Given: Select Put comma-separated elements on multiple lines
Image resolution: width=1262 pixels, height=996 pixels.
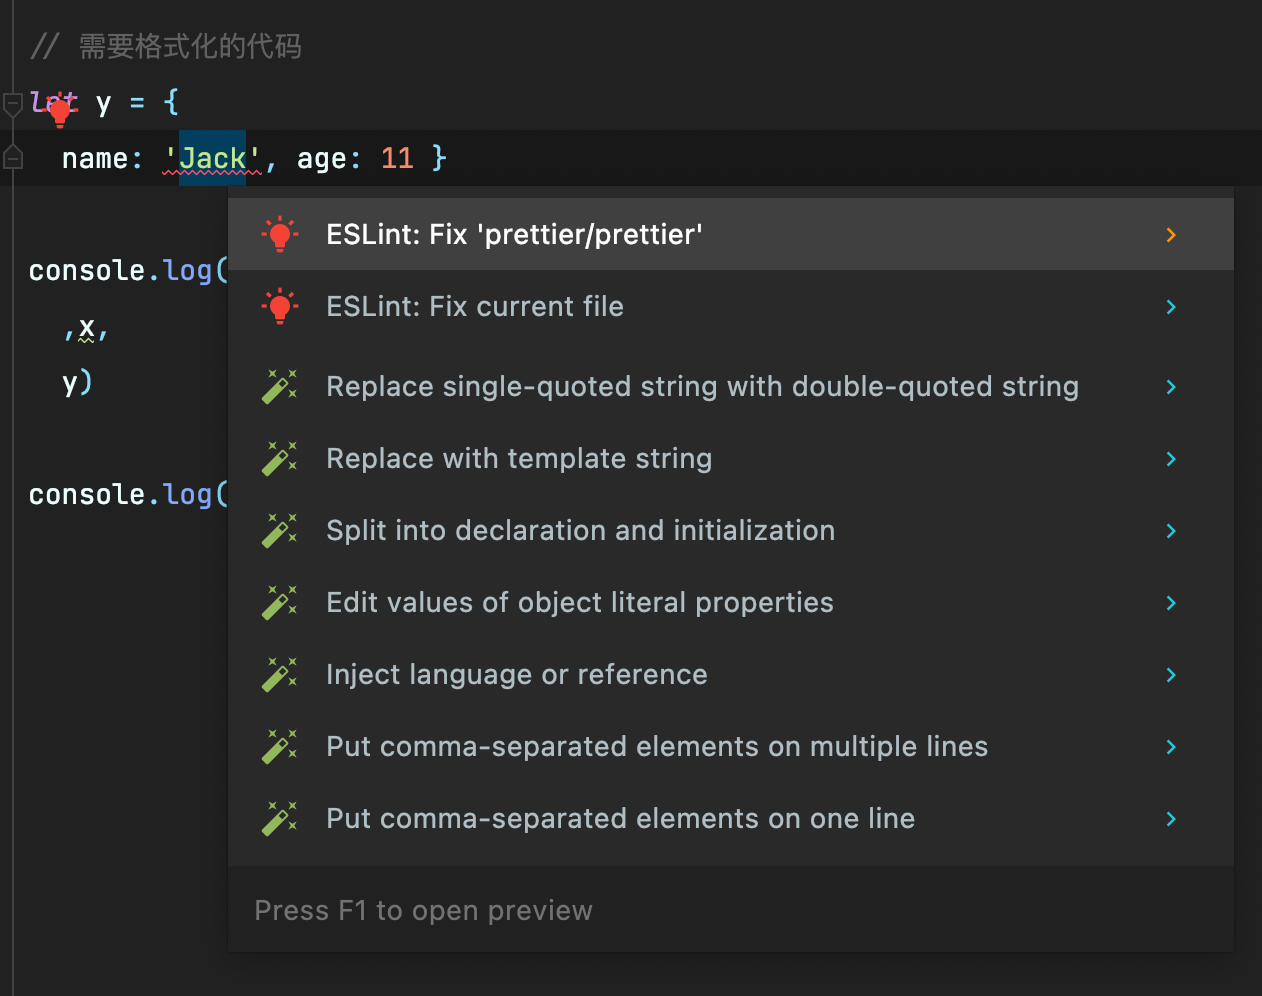Looking at the screenshot, I should tap(731, 746).
